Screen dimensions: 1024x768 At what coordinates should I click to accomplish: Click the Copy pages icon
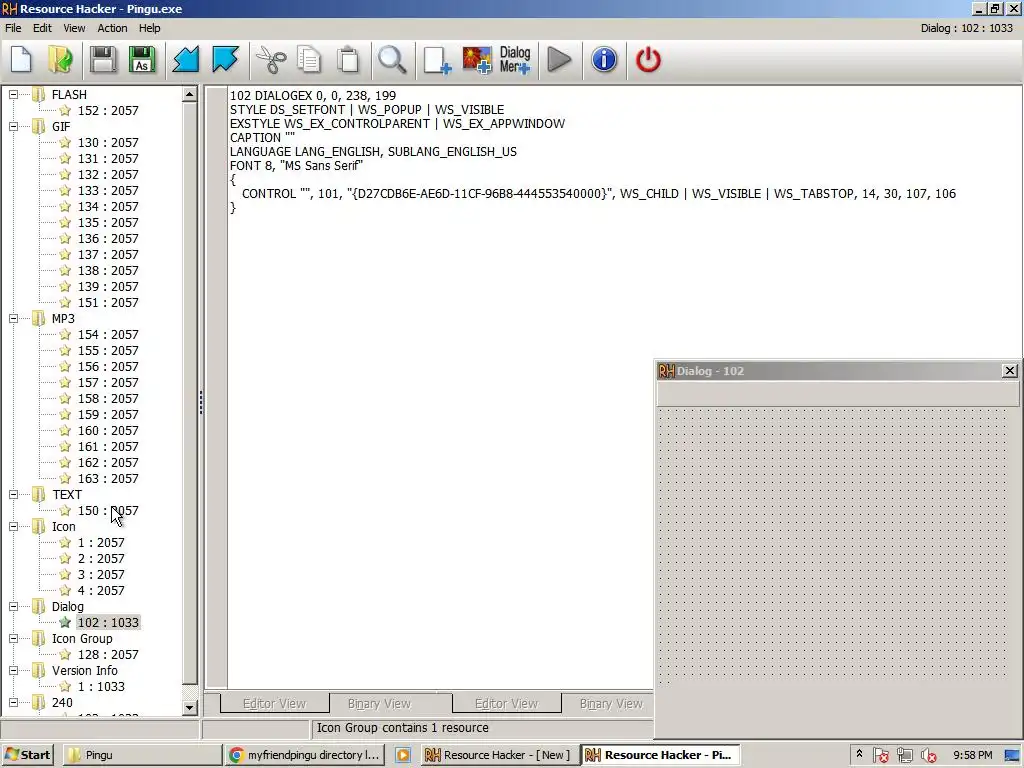(x=309, y=59)
